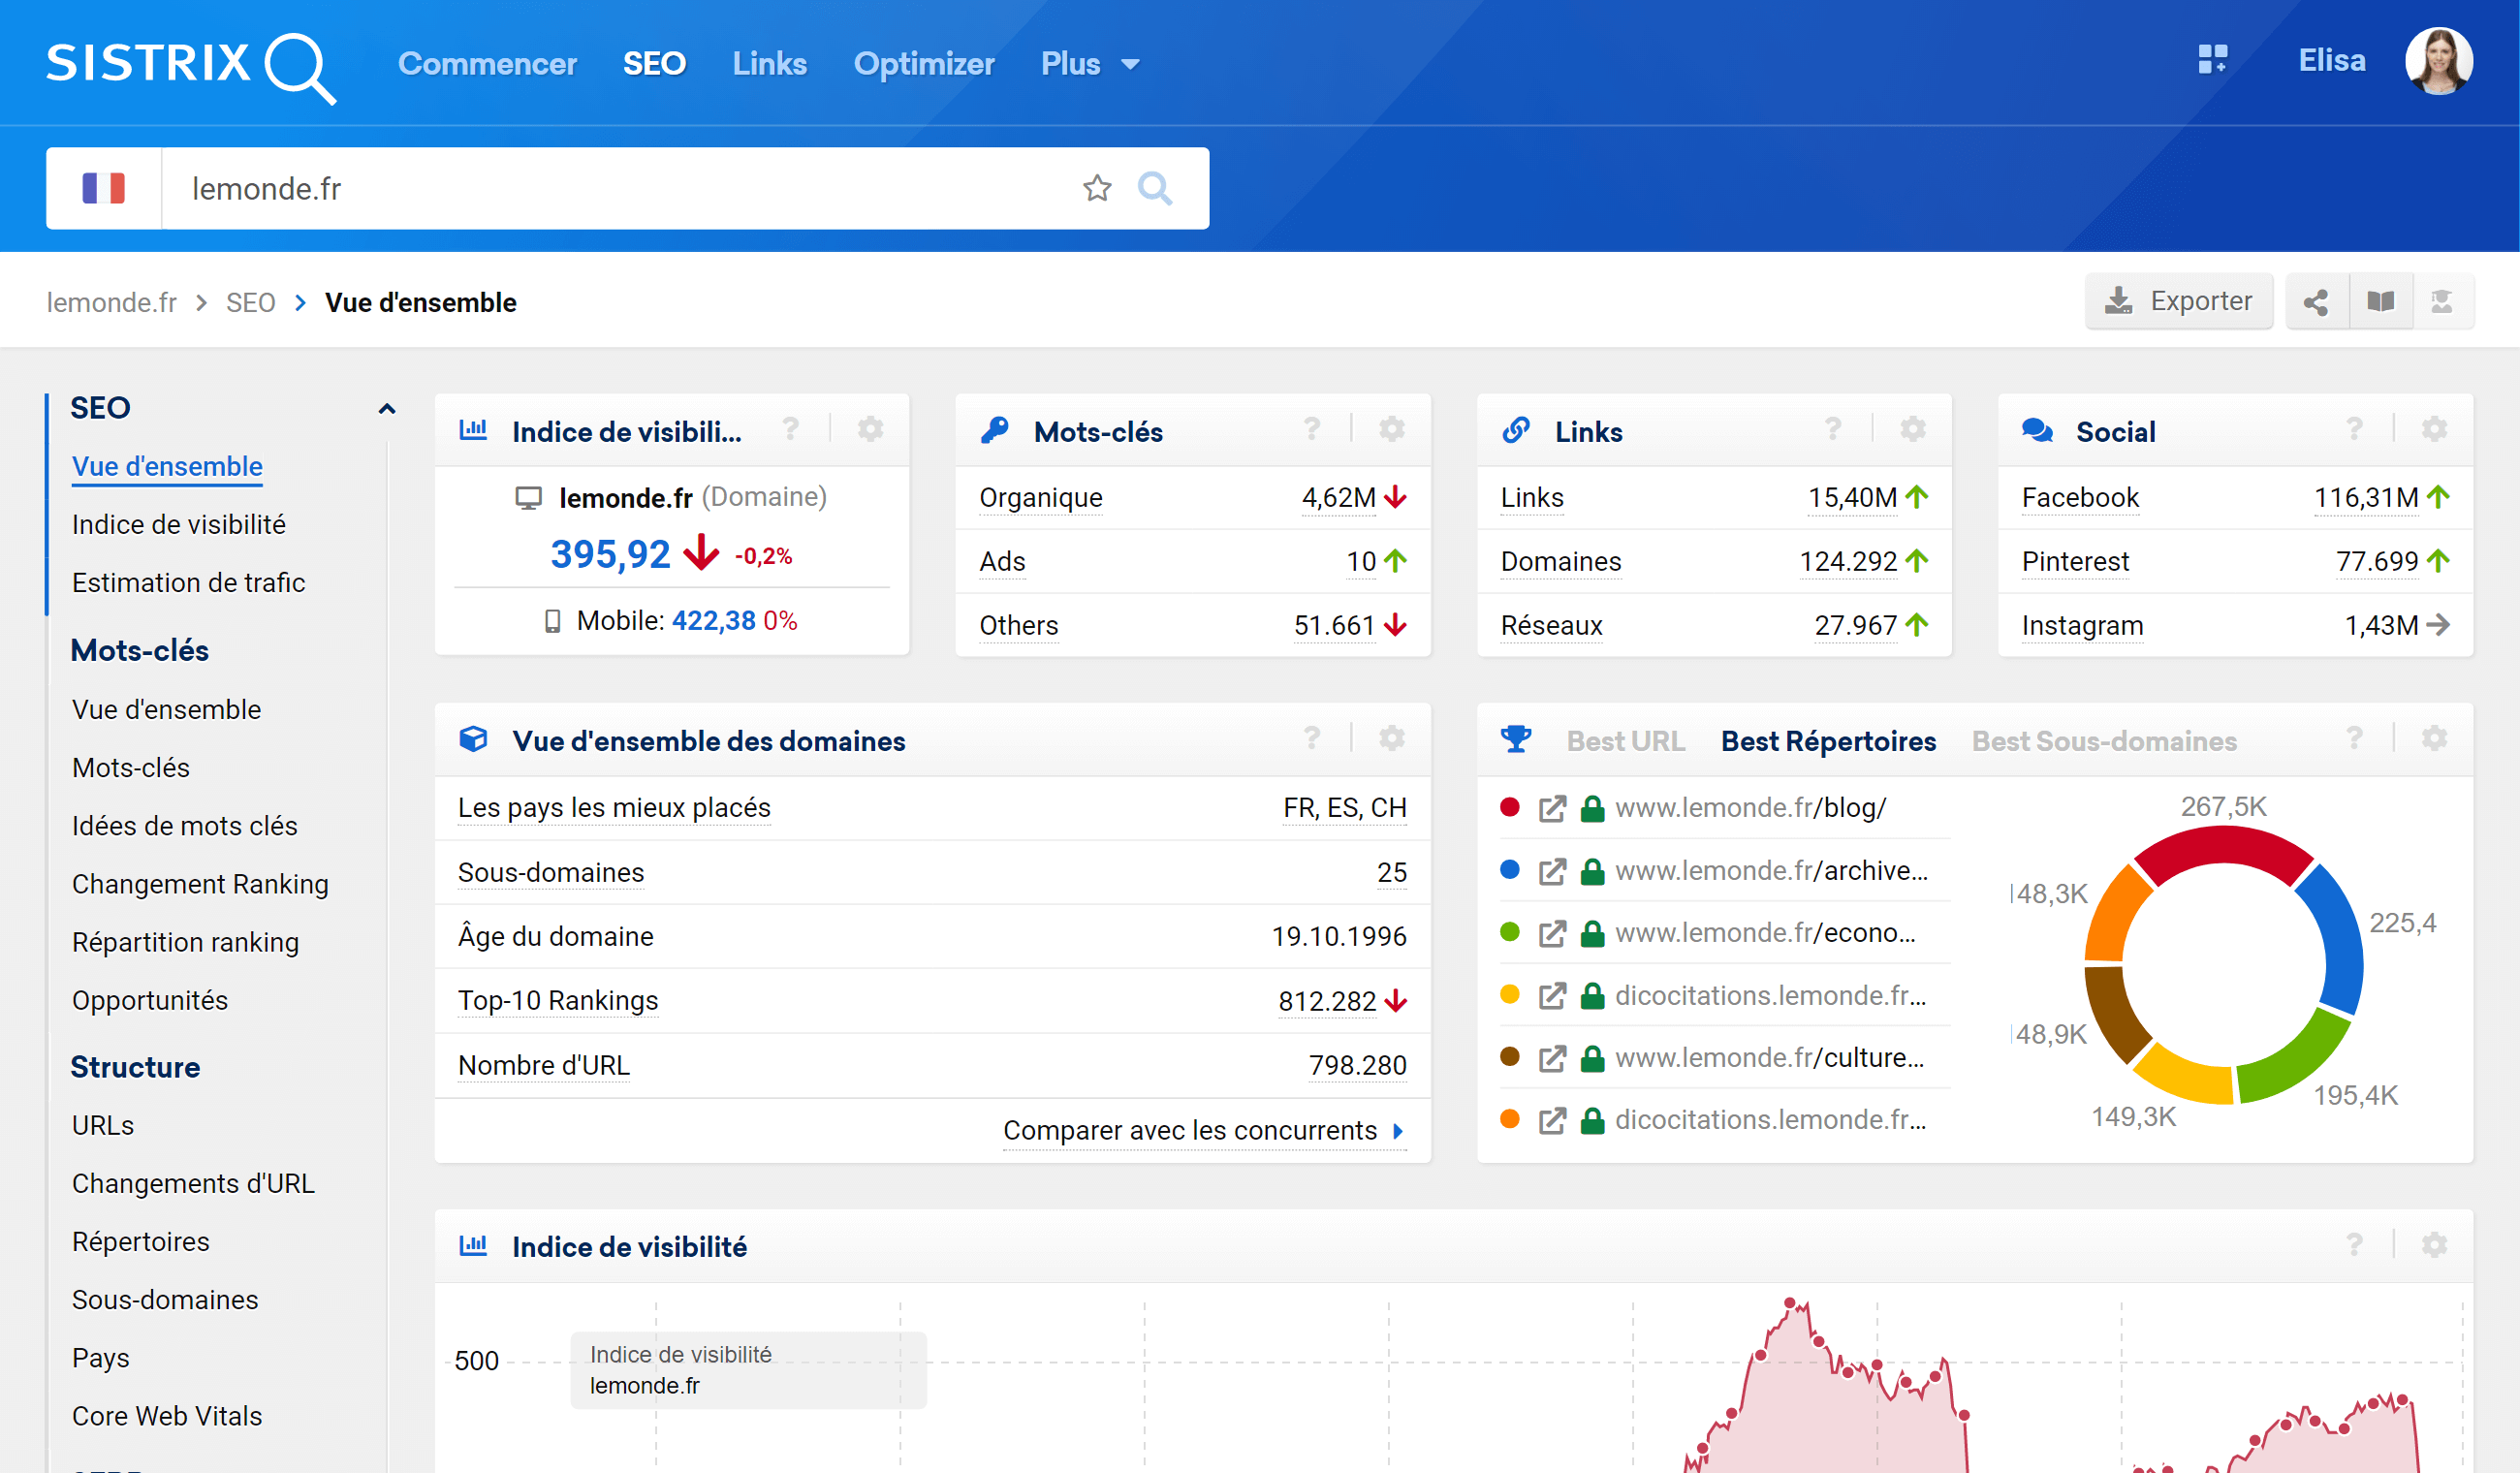Image resolution: width=2520 pixels, height=1473 pixels.
Task: Open help of Vue d'ensemble des domaines
Action: pyautogui.click(x=1312, y=739)
